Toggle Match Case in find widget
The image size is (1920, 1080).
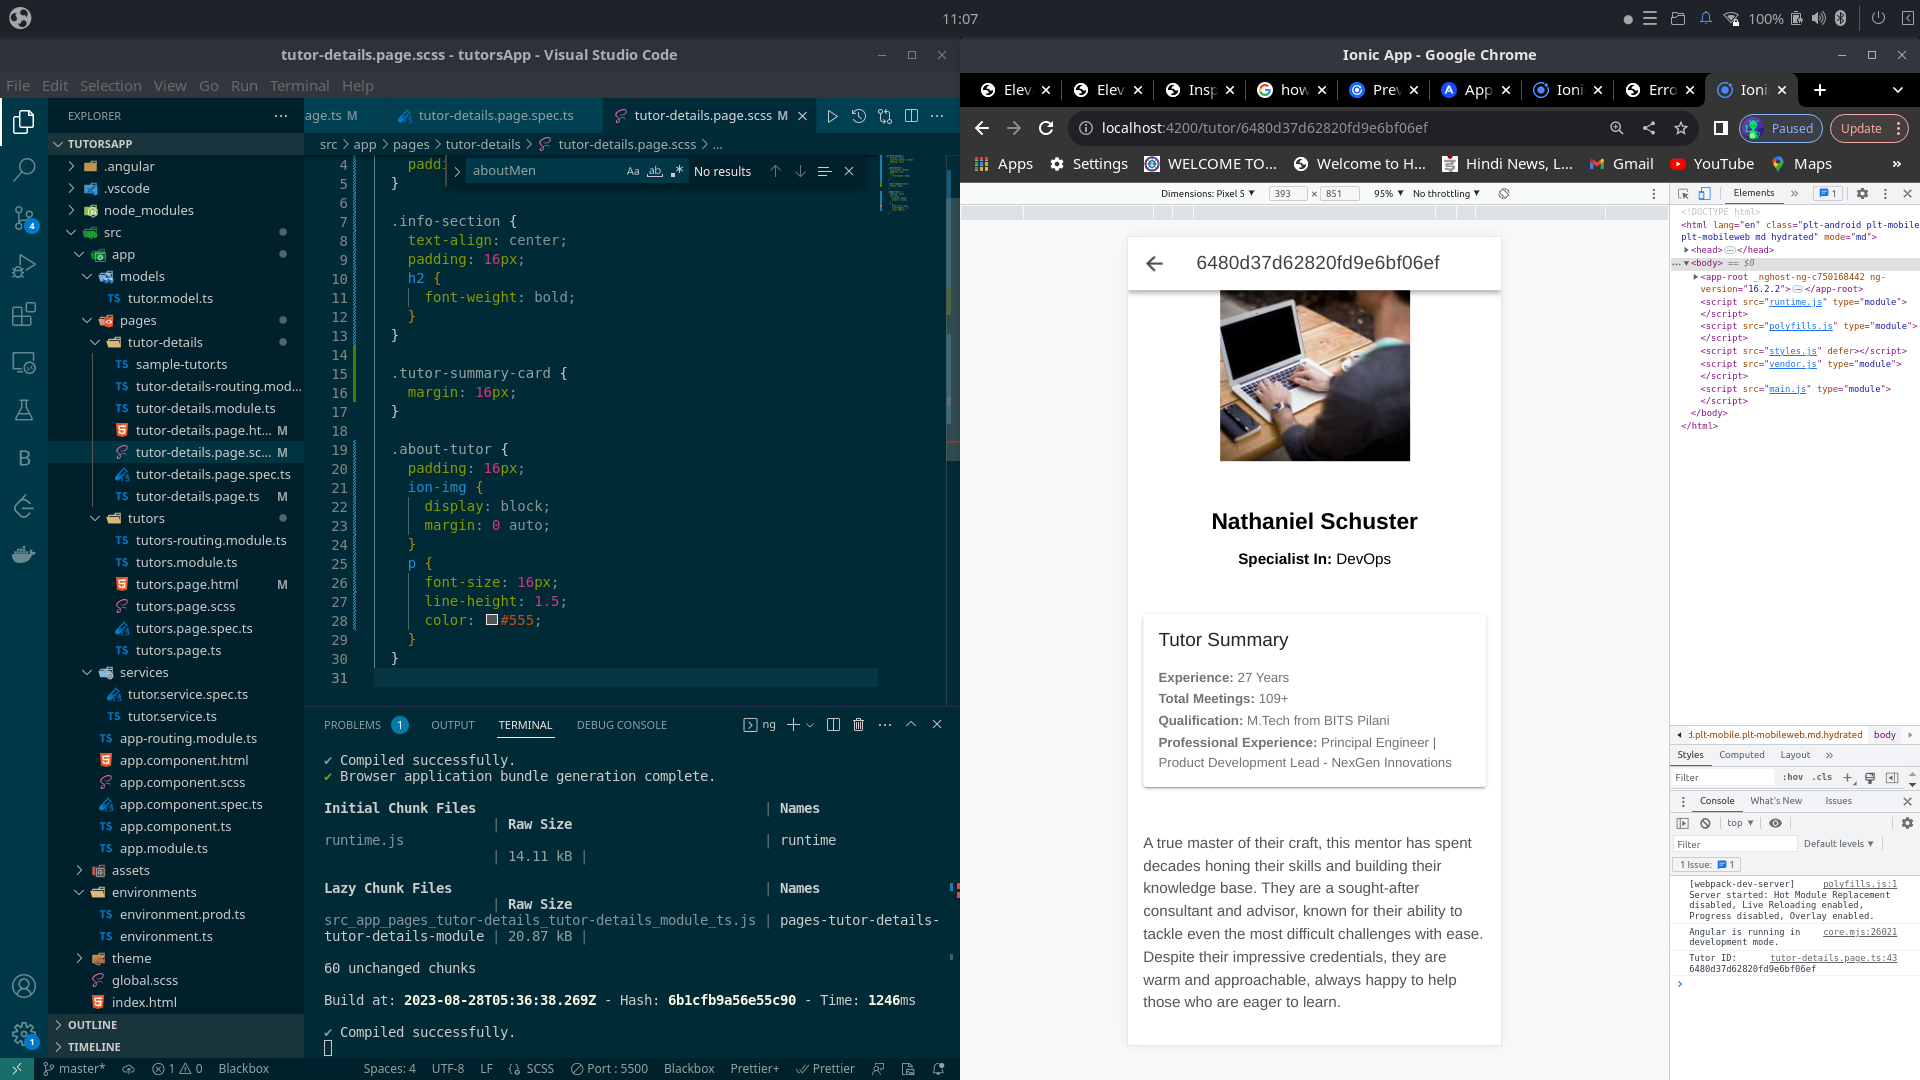(x=633, y=171)
